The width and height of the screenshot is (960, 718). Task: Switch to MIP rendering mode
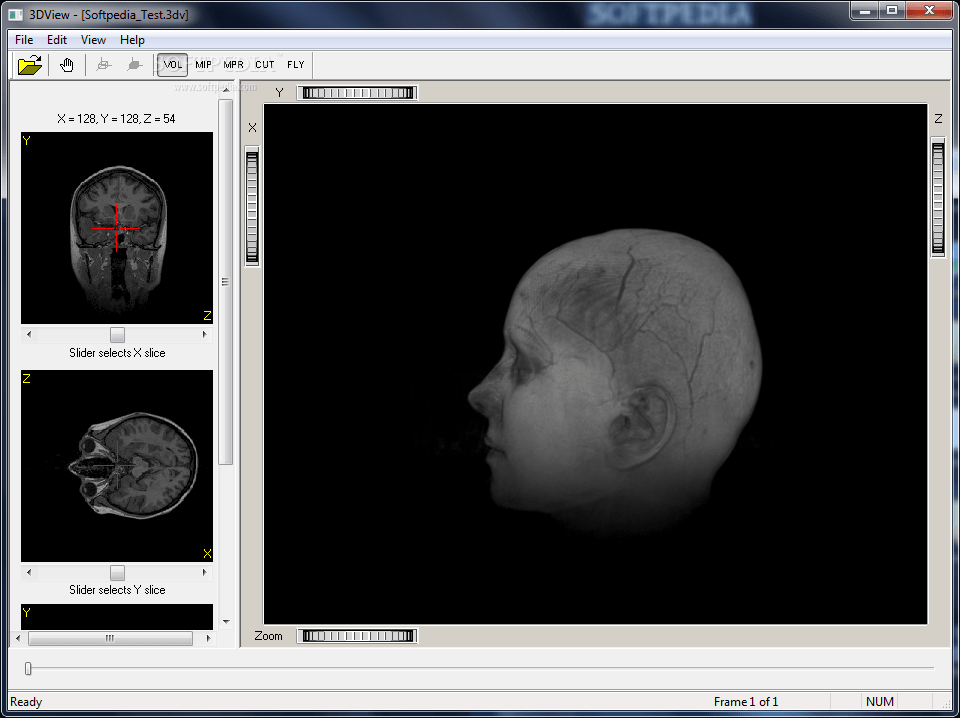click(203, 65)
